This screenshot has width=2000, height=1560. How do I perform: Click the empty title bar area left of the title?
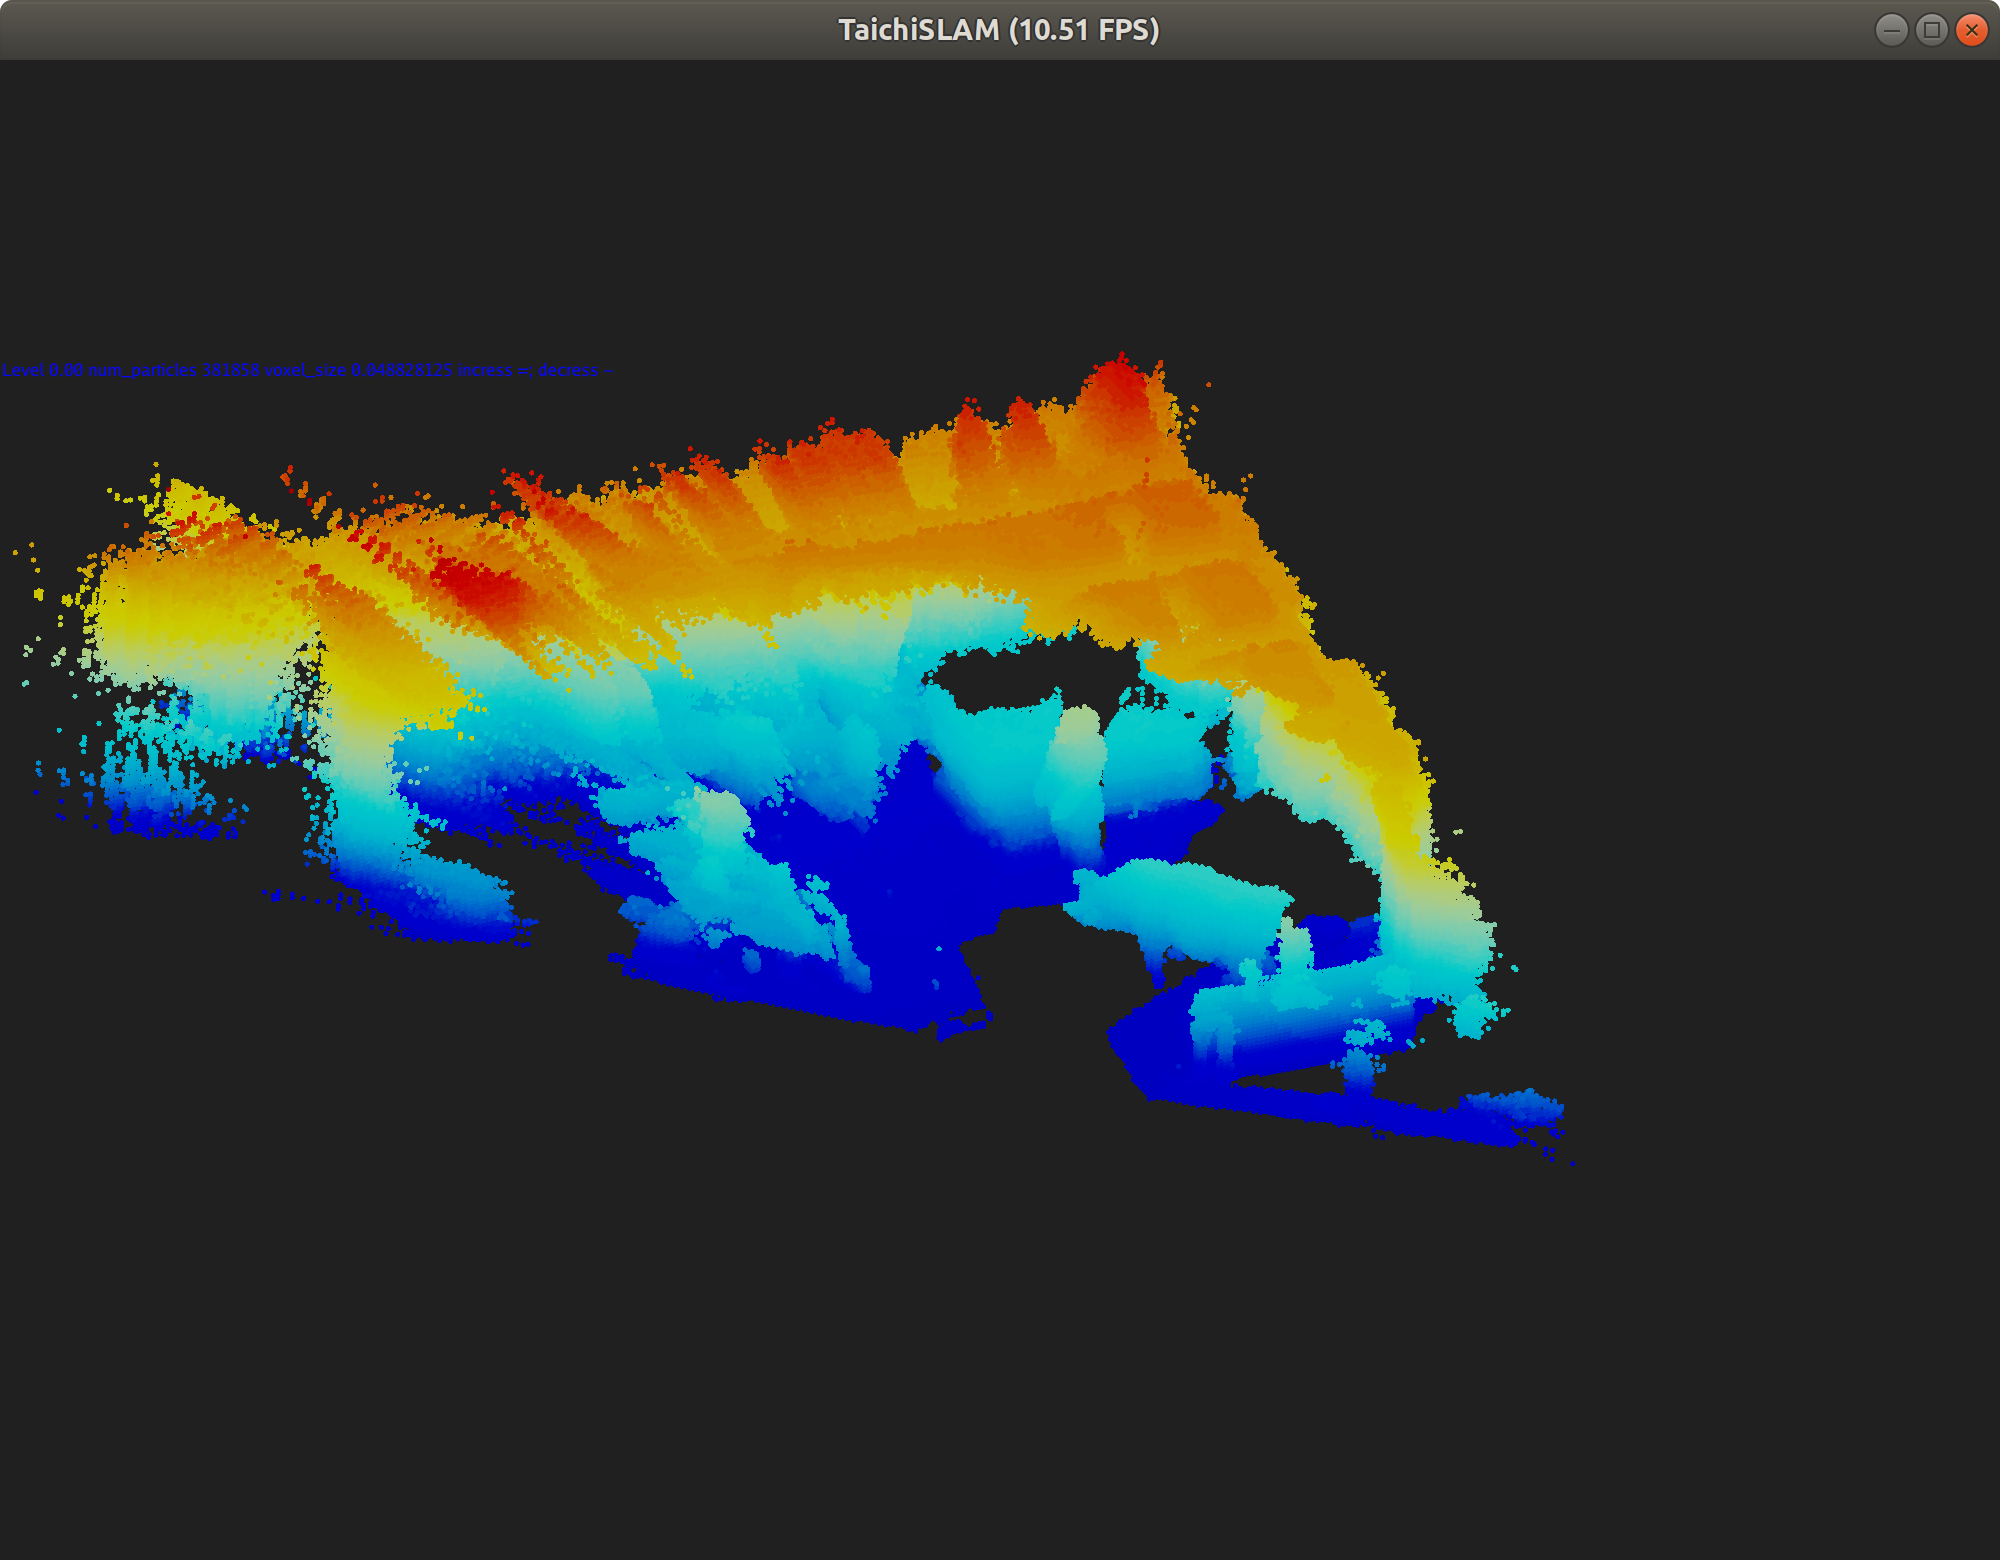pyautogui.click(x=400, y=30)
